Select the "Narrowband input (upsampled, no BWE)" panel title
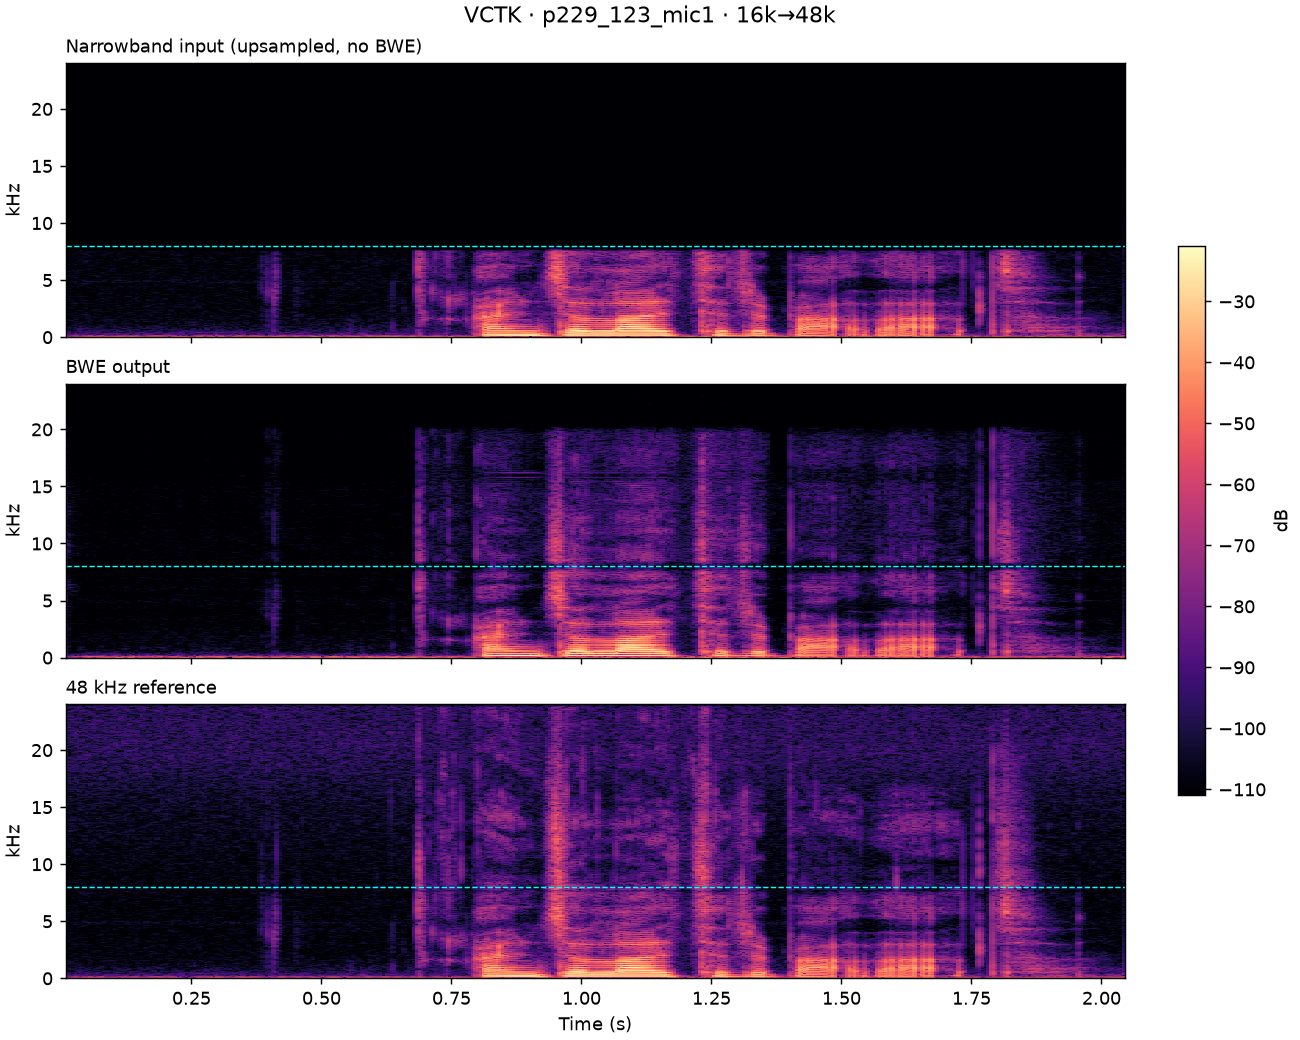The width and height of the screenshot is (1300, 1040). tap(244, 47)
